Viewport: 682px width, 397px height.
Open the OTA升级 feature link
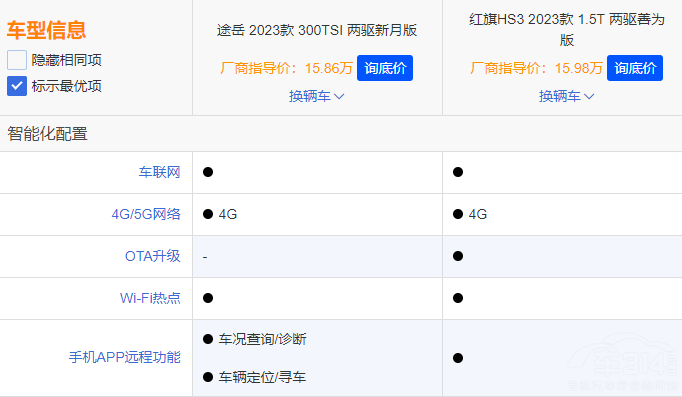click(x=152, y=256)
